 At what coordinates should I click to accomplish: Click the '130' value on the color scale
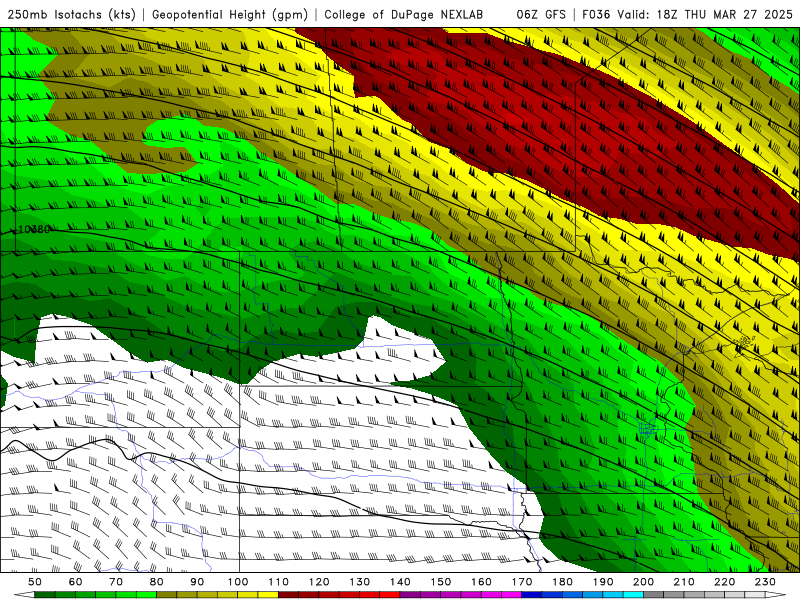pos(360,582)
